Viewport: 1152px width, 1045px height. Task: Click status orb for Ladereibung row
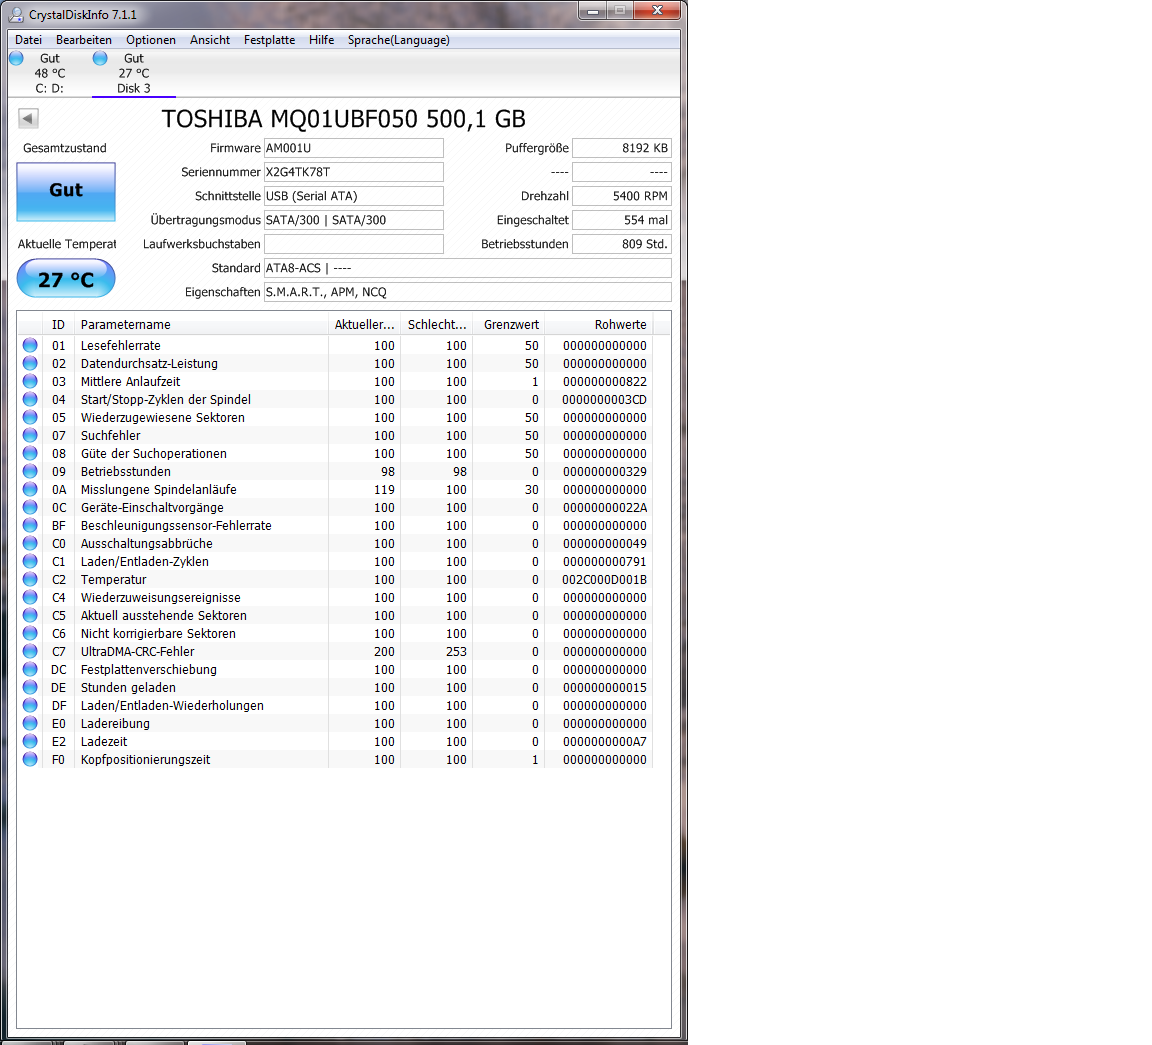30,723
